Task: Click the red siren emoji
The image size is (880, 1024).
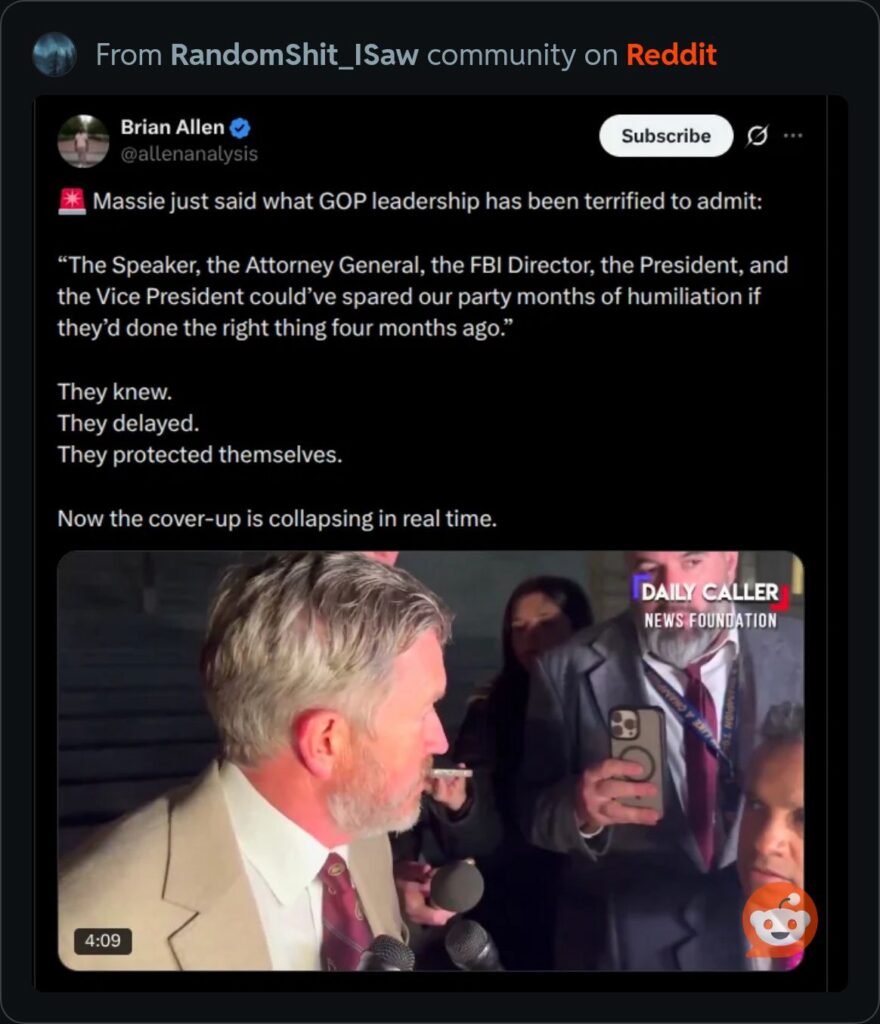Action: [x=72, y=202]
